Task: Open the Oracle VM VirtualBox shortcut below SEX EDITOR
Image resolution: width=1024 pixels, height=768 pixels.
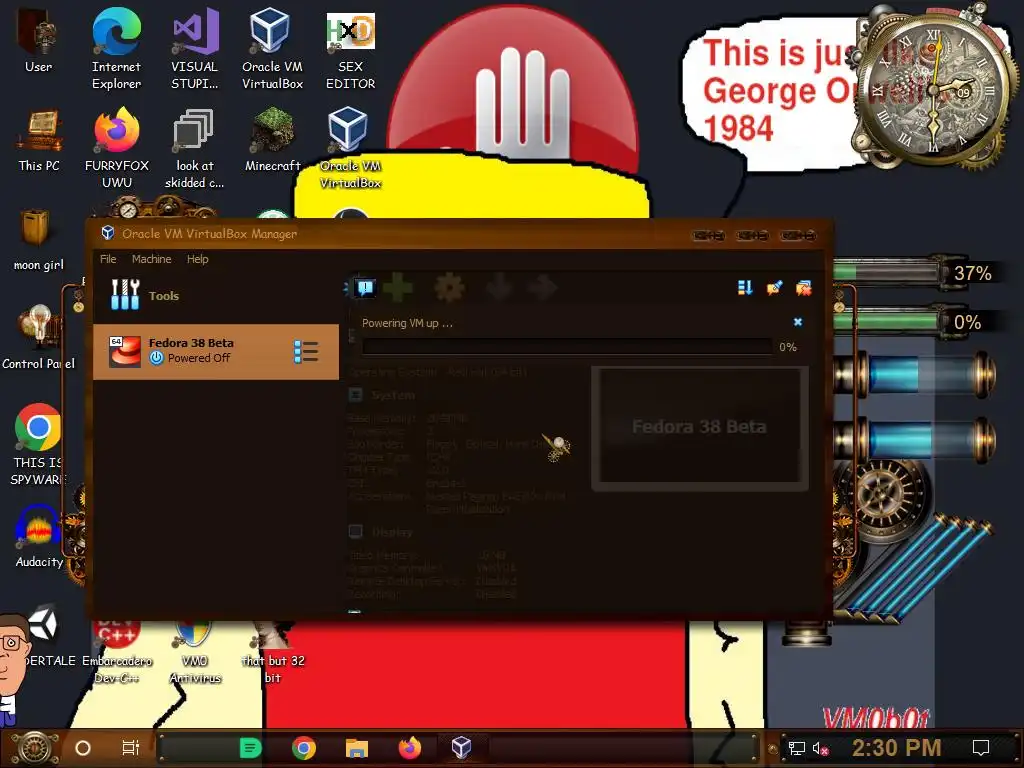Action: pyautogui.click(x=350, y=148)
